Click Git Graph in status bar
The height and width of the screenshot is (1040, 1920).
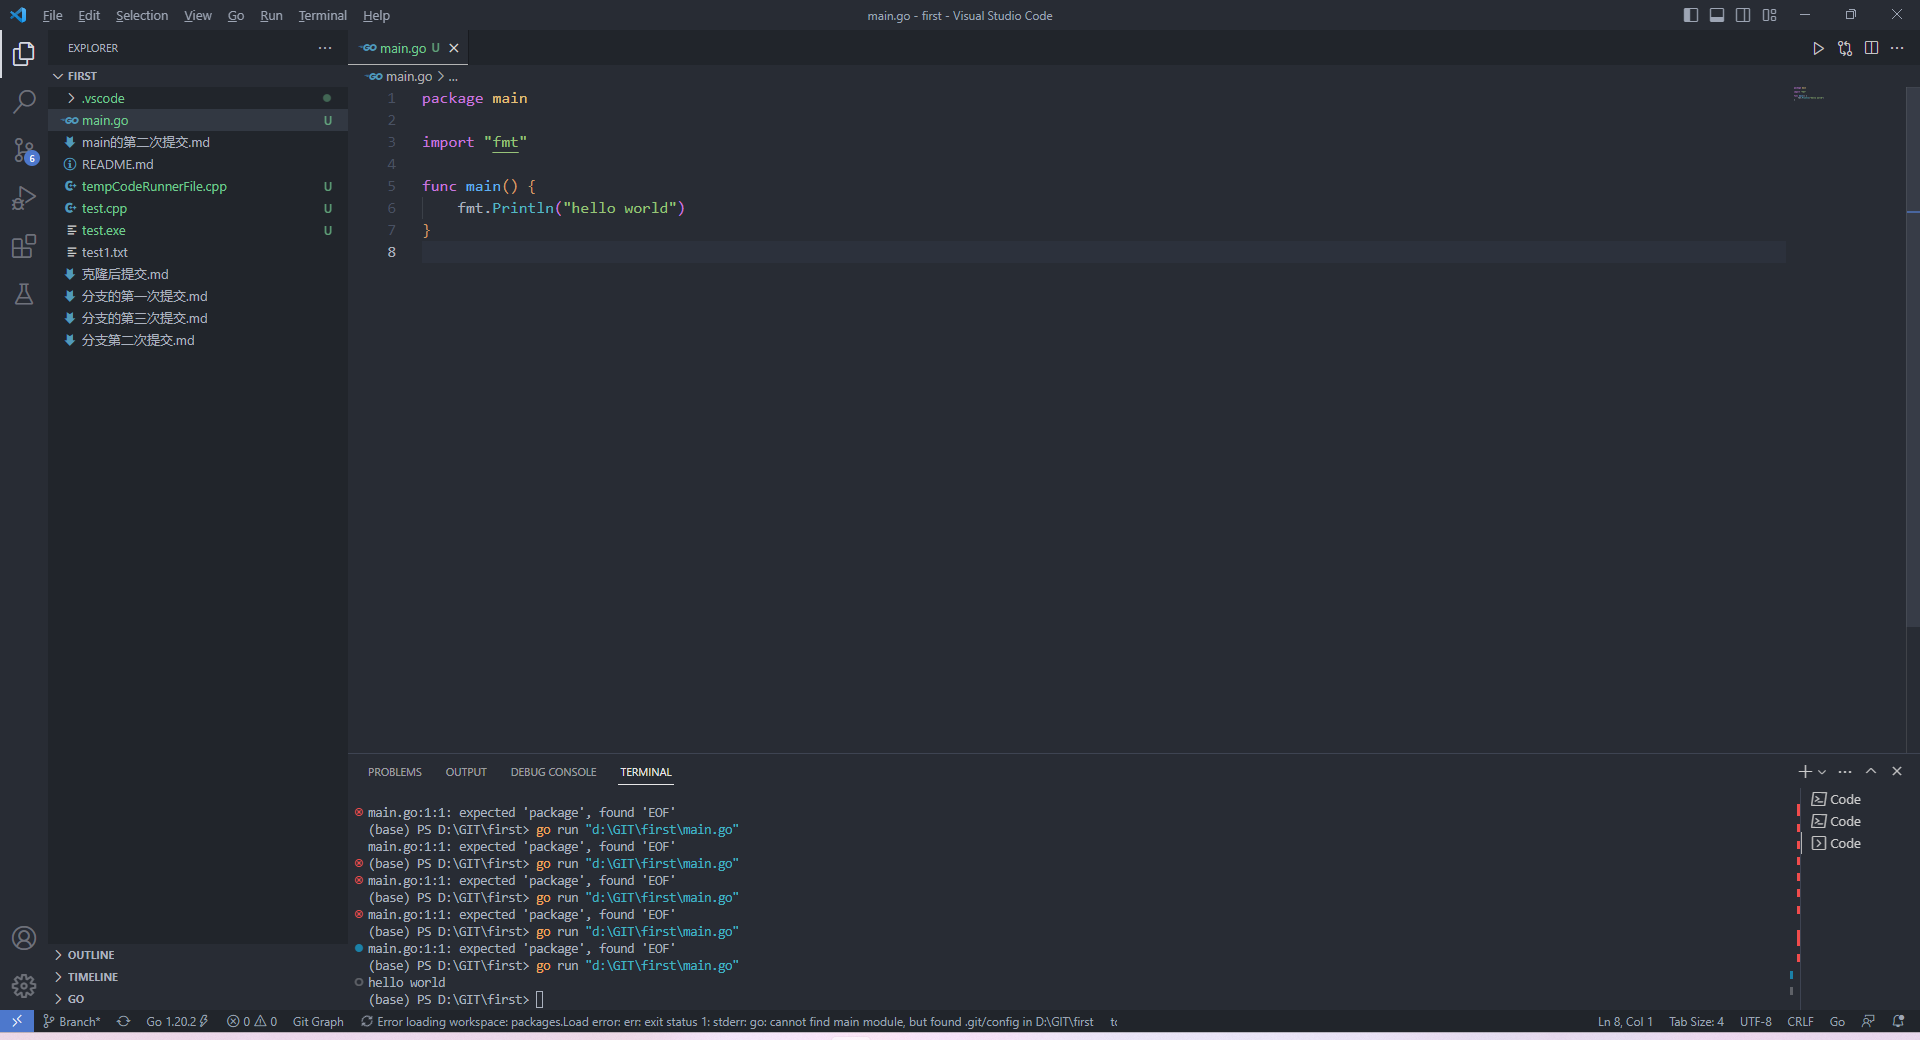point(318,1021)
